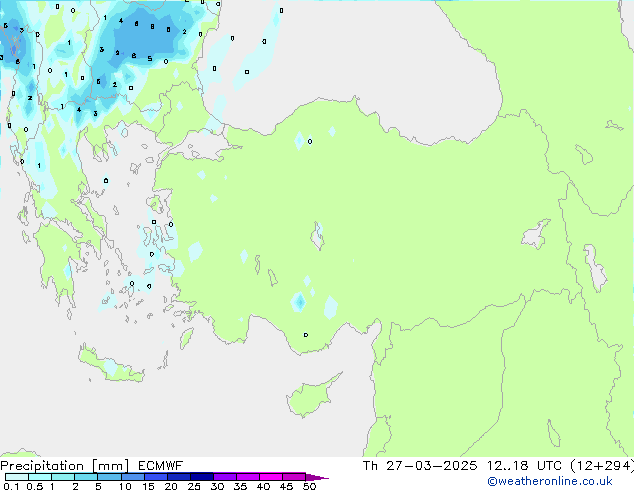Click the "20" legend scale label
This screenshot has width=634, height=490.
[x=171, y=486]
